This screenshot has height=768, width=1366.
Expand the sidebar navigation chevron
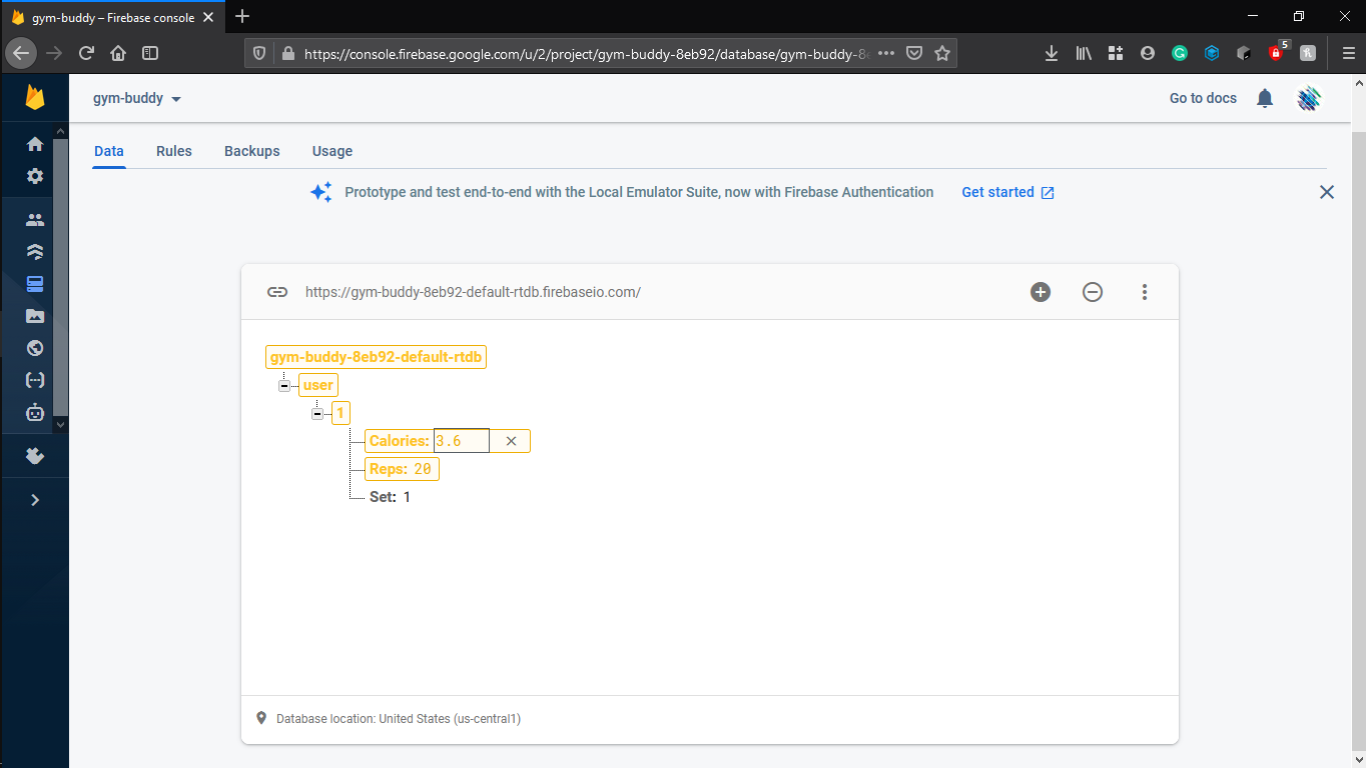coord(35,500)
